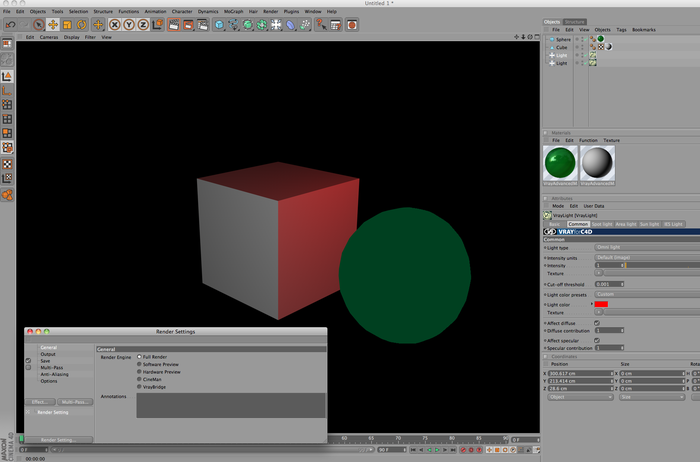Screen dimensions: 700x462
Task: Open the File menu in main menu bar
Action: click(7, 12)
